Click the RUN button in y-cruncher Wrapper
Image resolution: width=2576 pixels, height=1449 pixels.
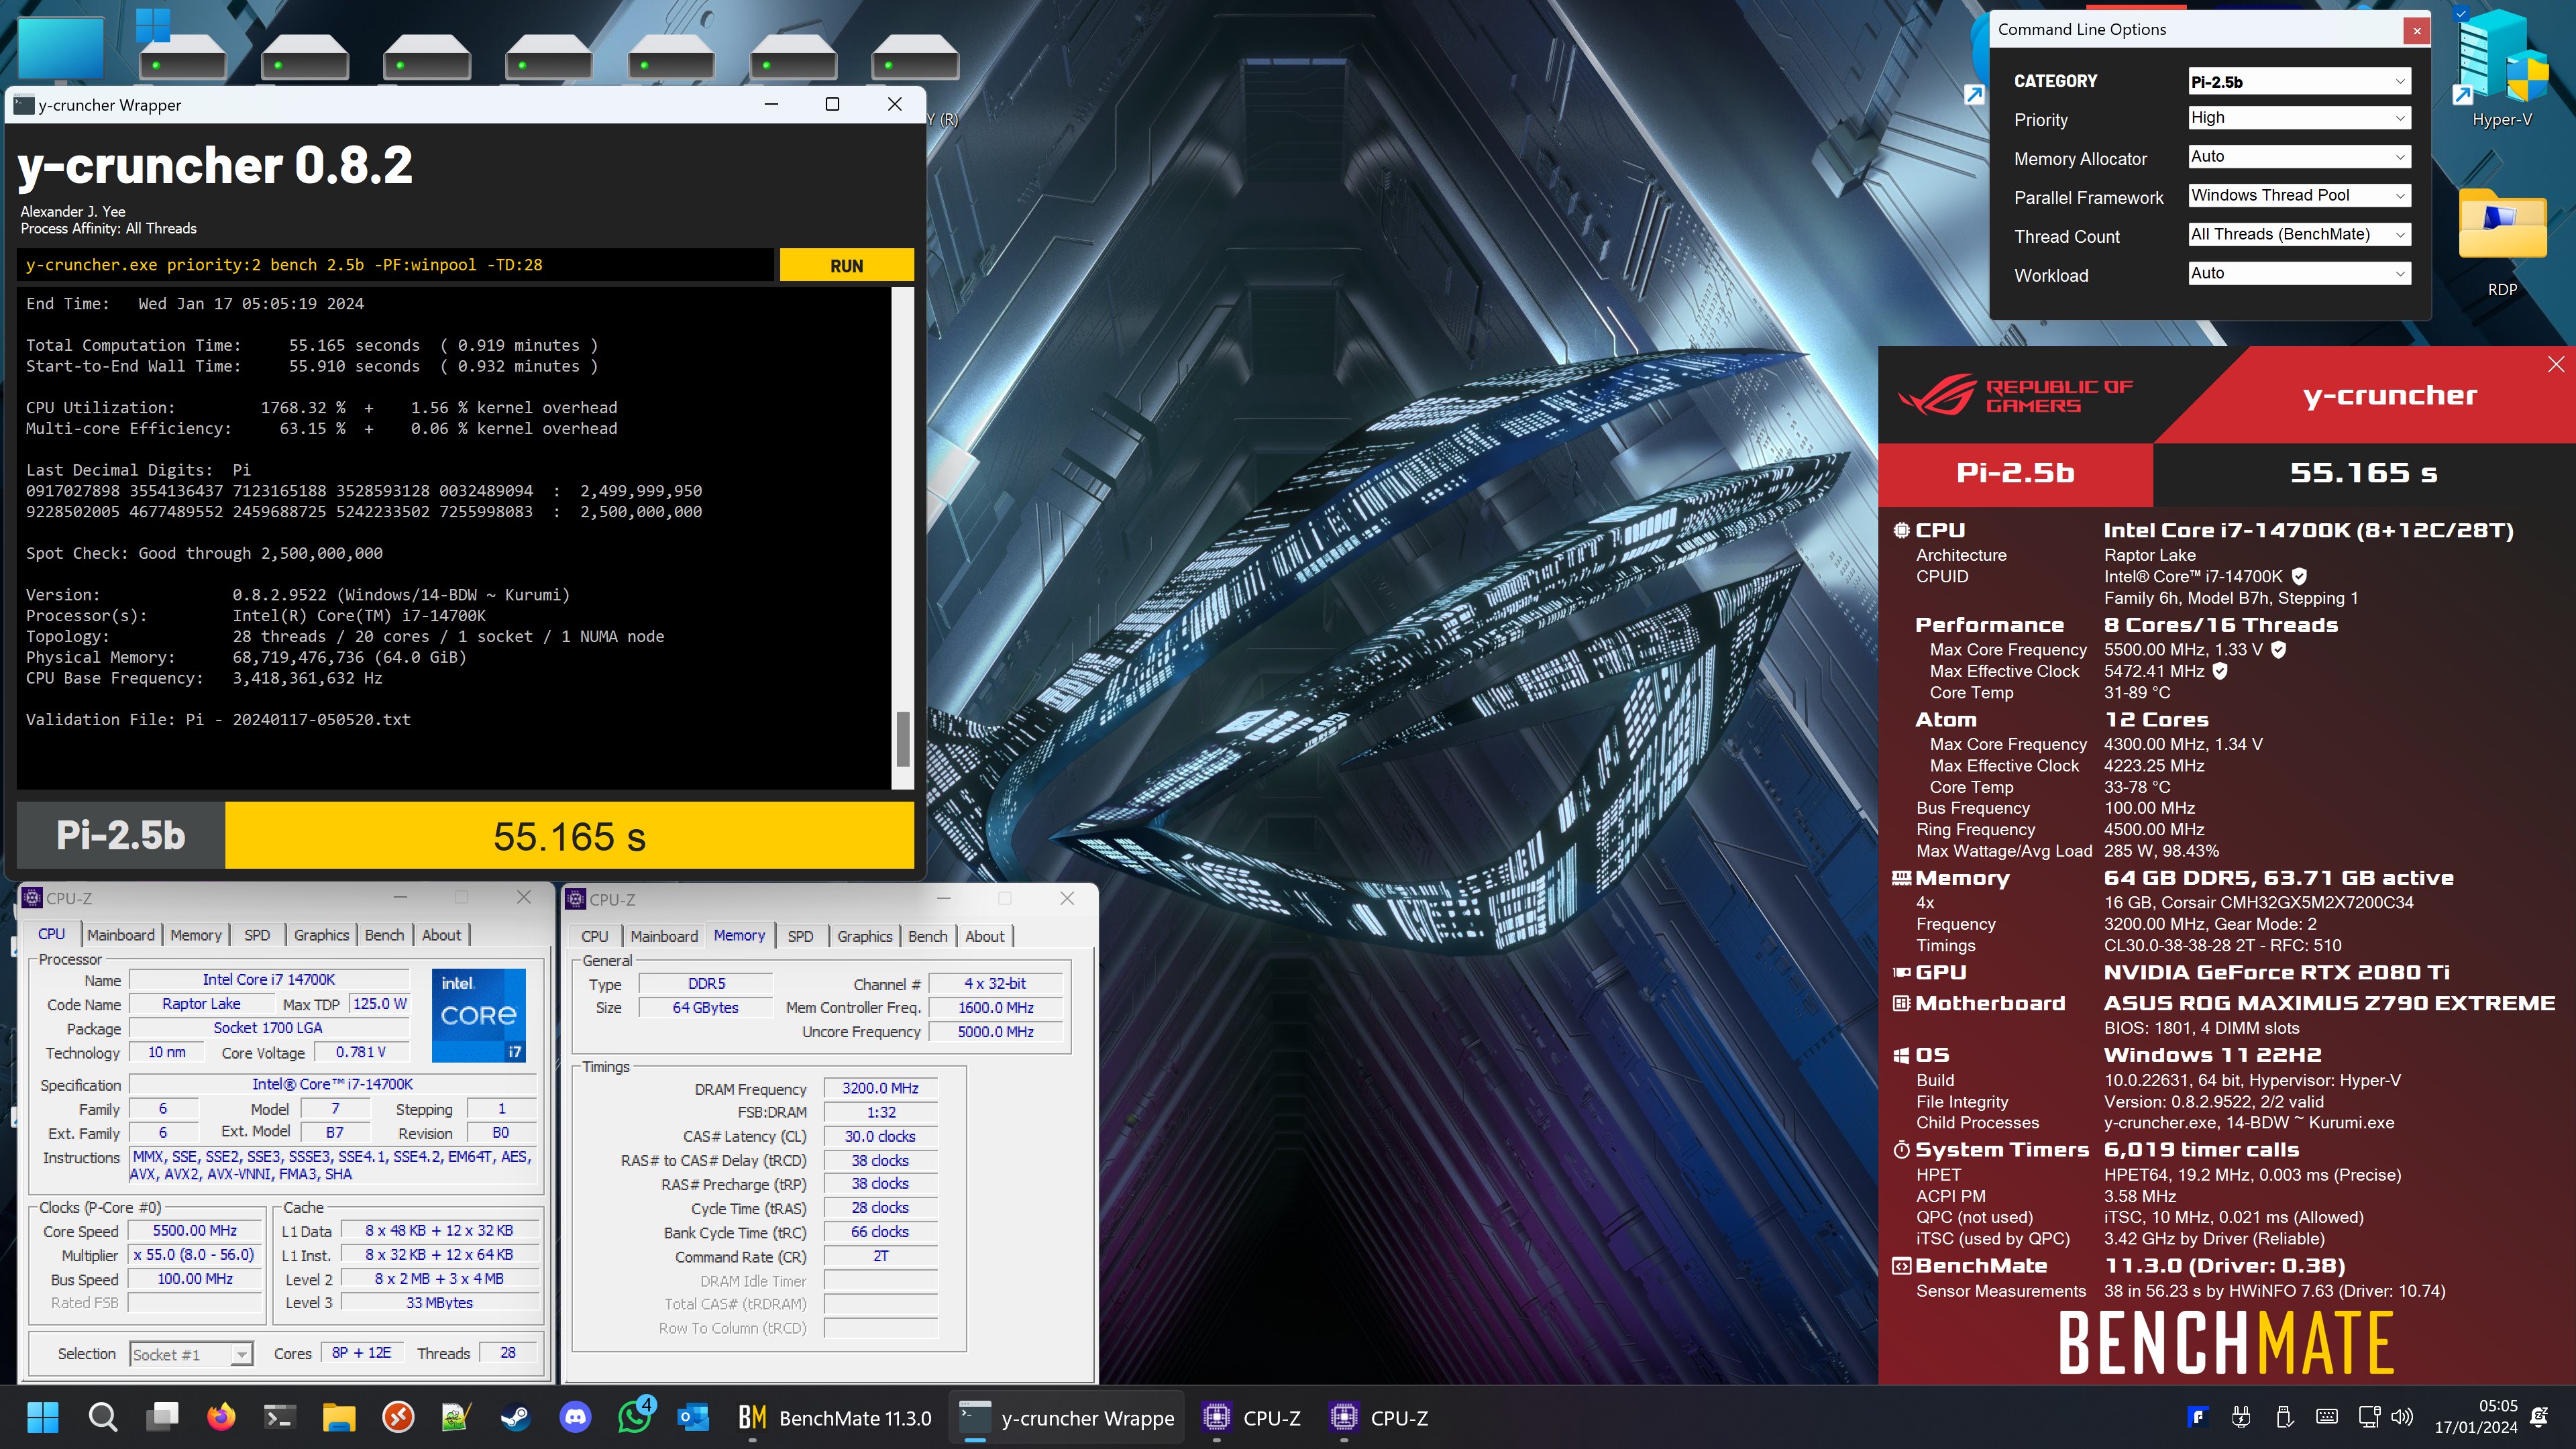click(x=846, y=265)
